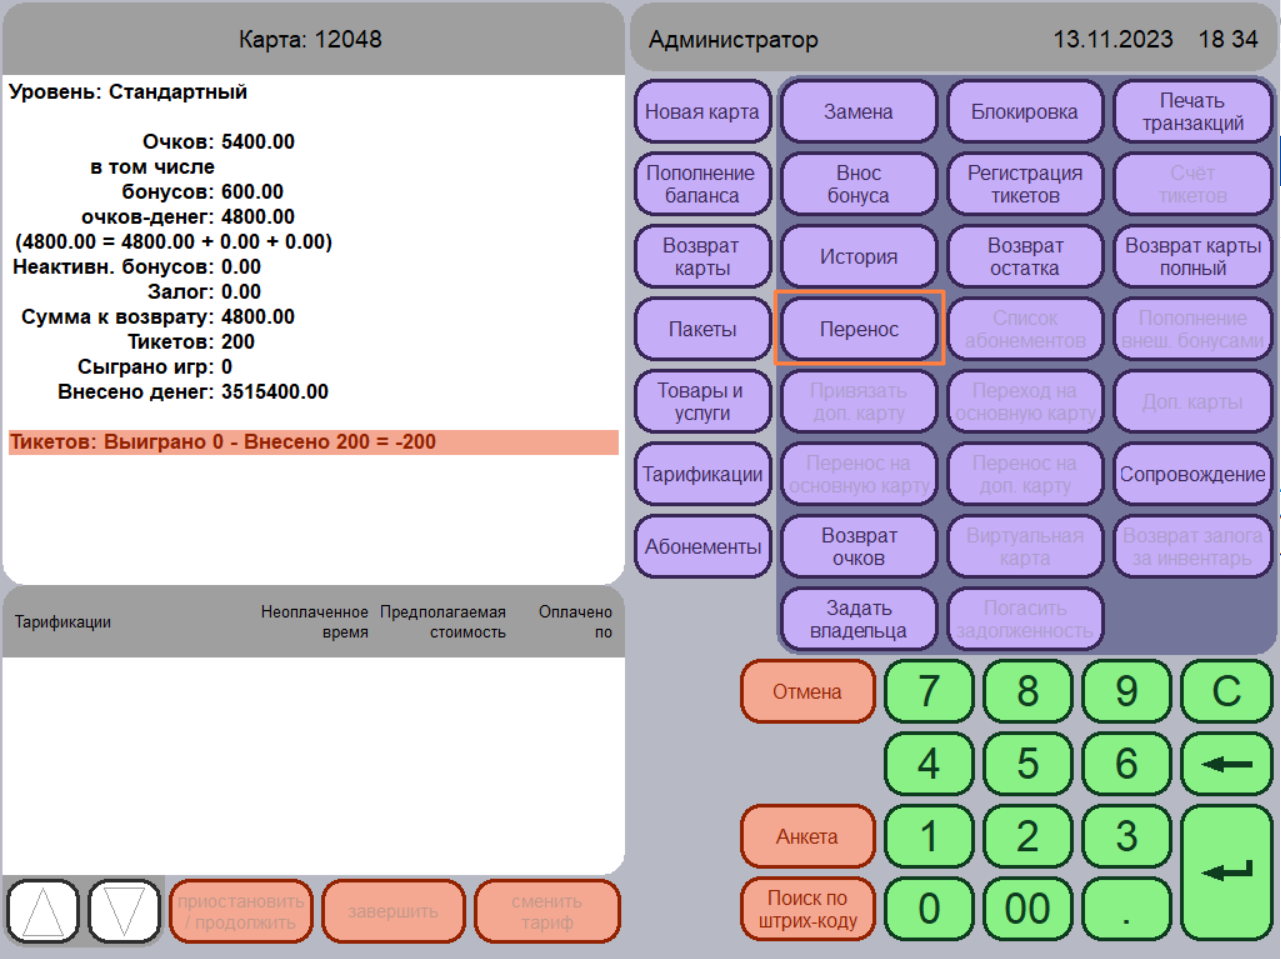Open the Новая карта function
The height and width of the screenshot is (959, 1281).
click(x=702, y=112)
